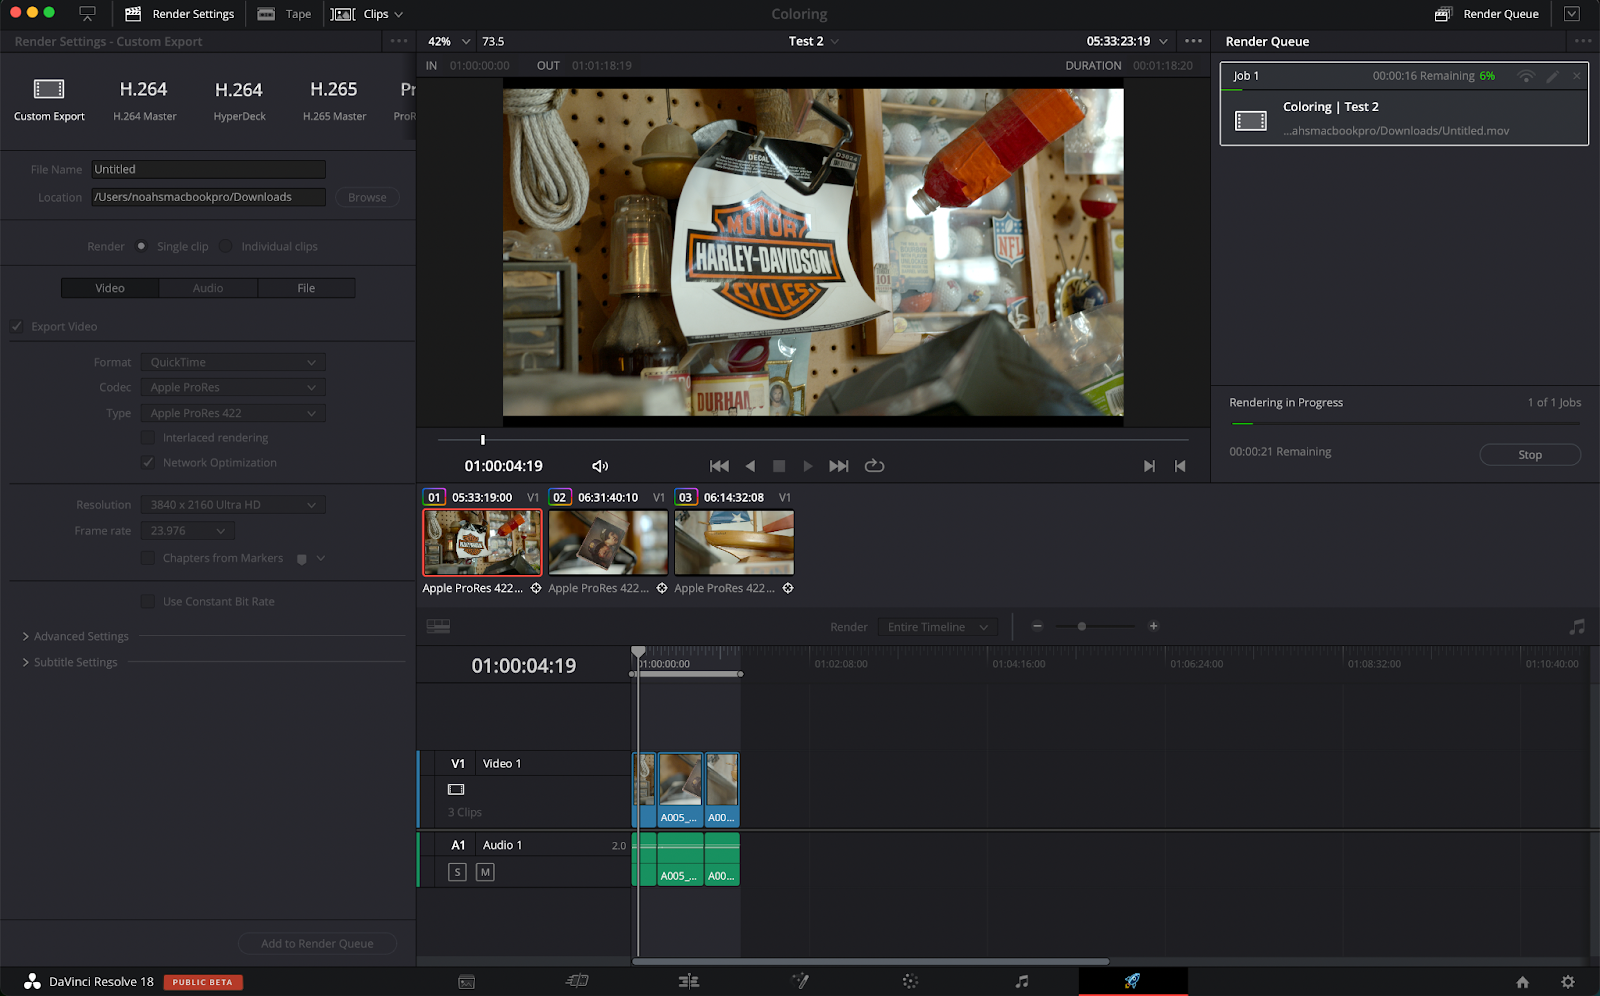Choose the H.264 Master preset

click(x=144, y=100)
